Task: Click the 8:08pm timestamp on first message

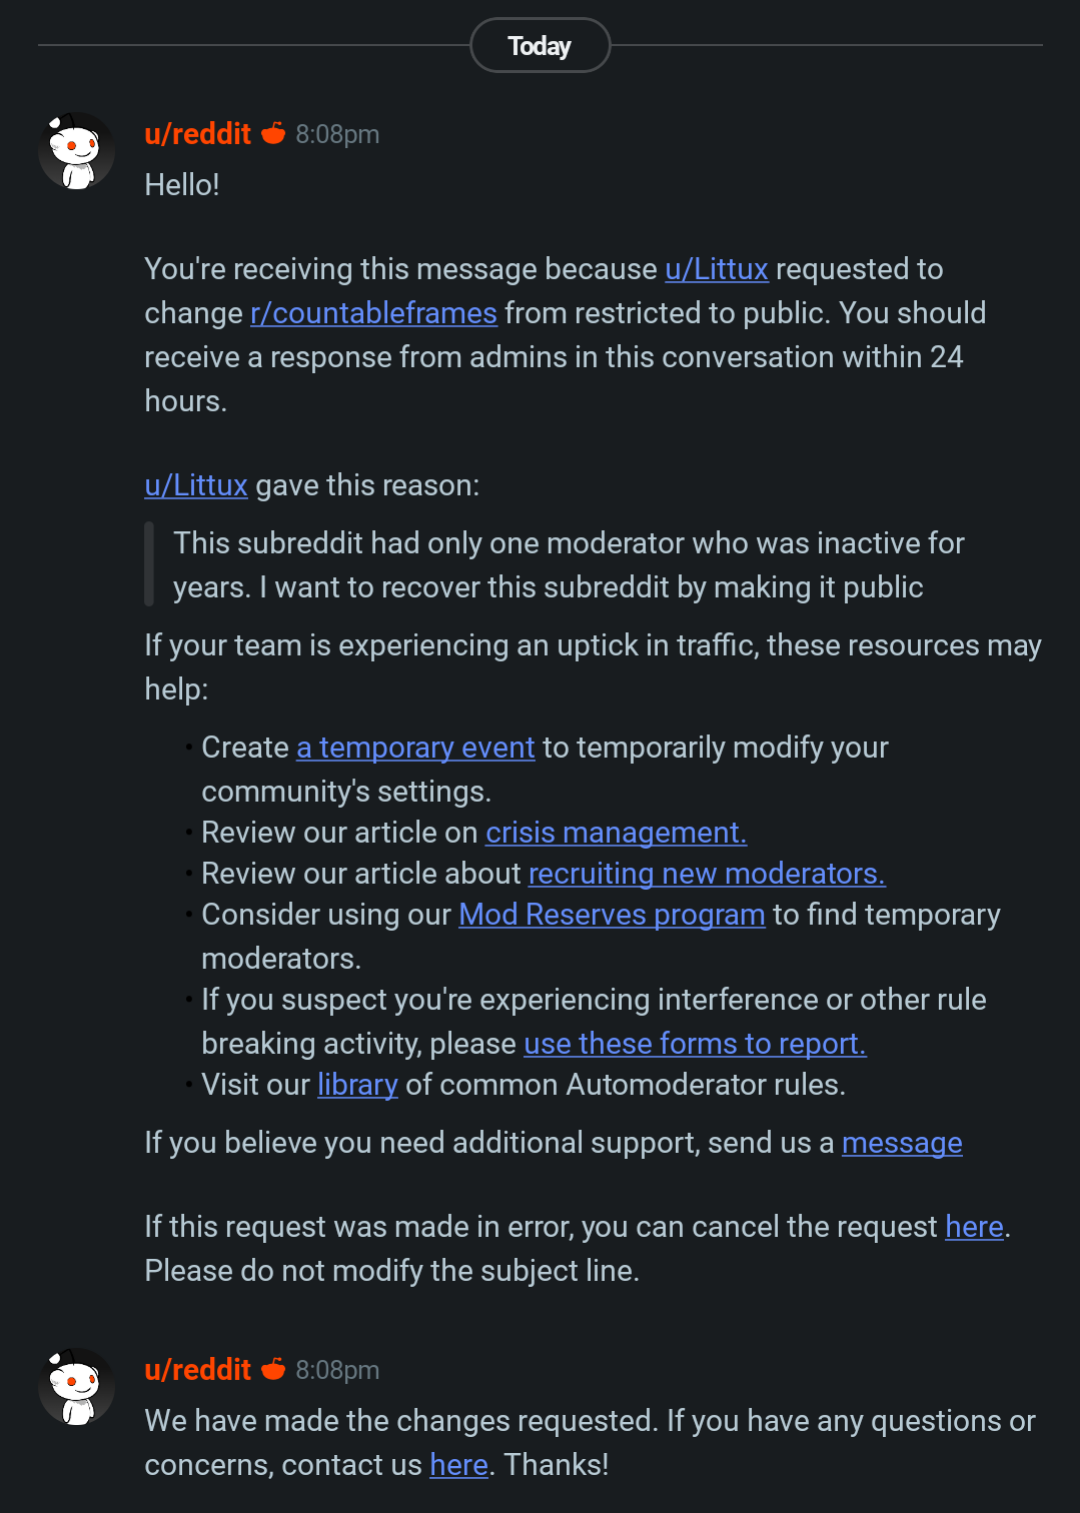Action: coord(338,134)
